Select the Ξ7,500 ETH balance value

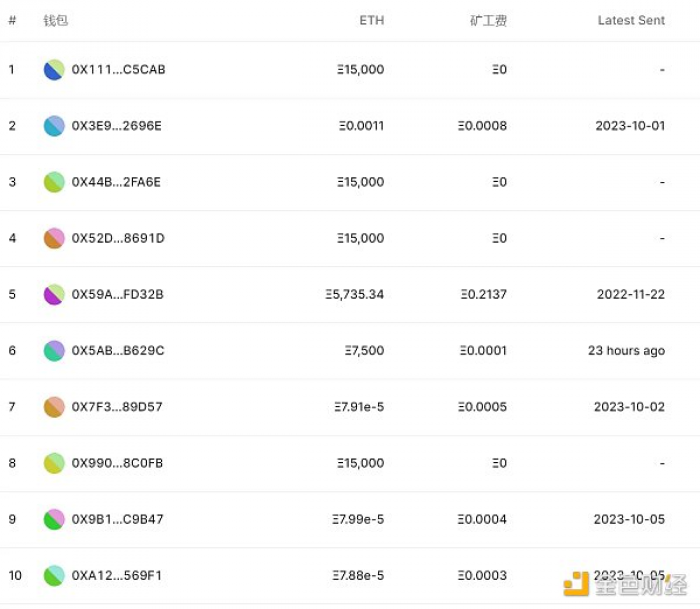coord(364,351)
